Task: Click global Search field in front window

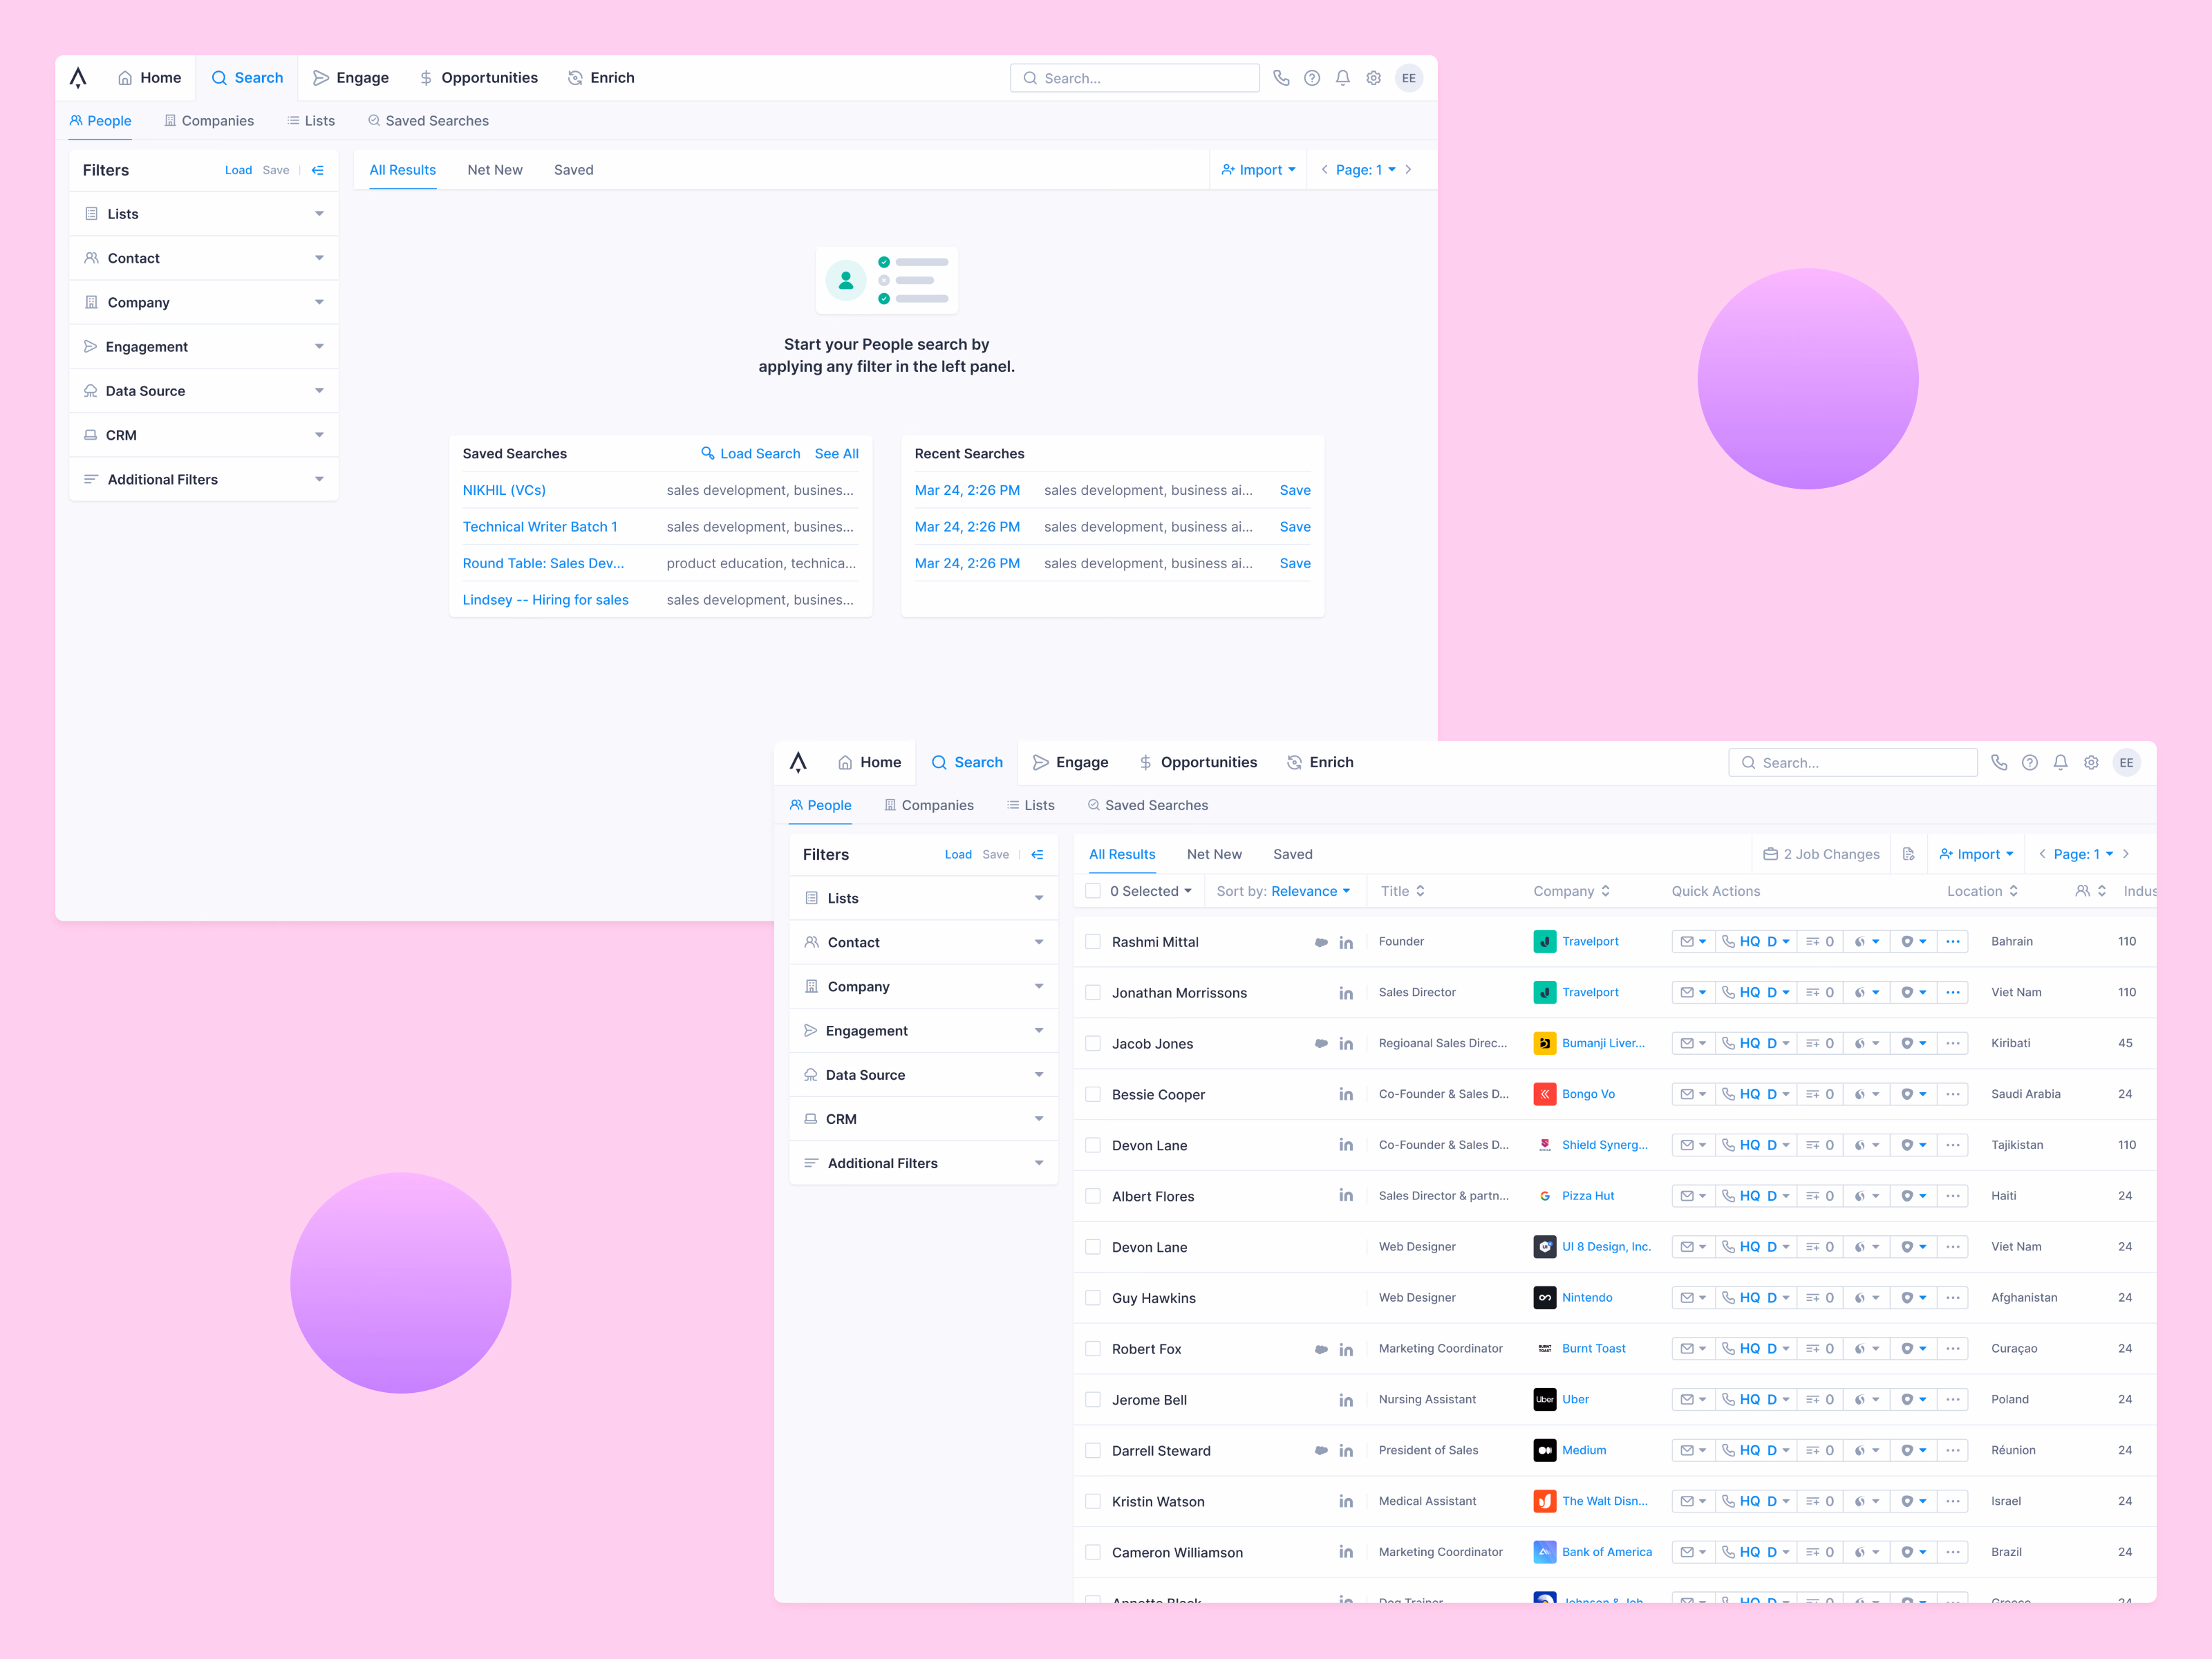Action: click(x=1853, y=762)
